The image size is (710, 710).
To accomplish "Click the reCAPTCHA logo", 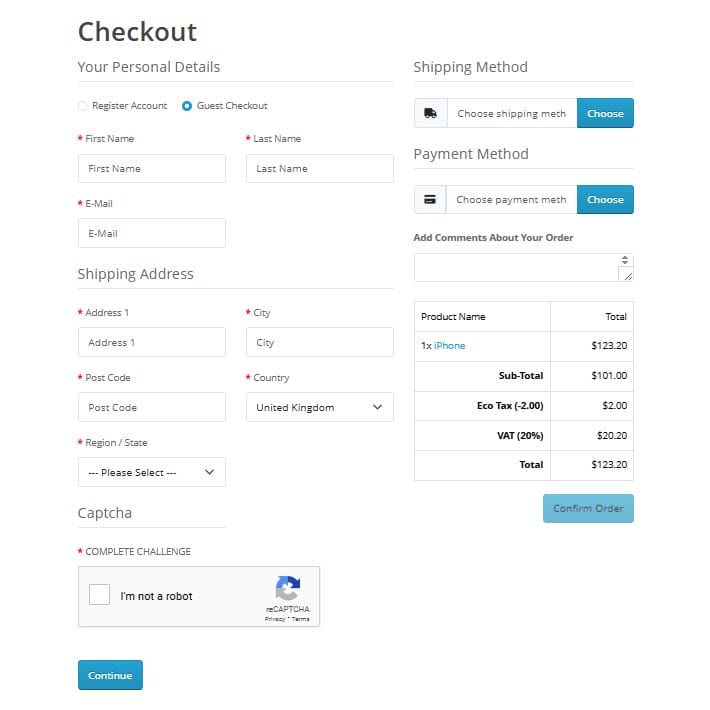I will click(288, 588).
